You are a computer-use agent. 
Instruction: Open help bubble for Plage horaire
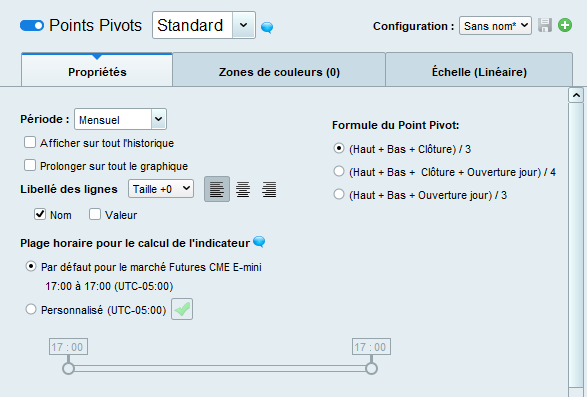tap(259, 242)
